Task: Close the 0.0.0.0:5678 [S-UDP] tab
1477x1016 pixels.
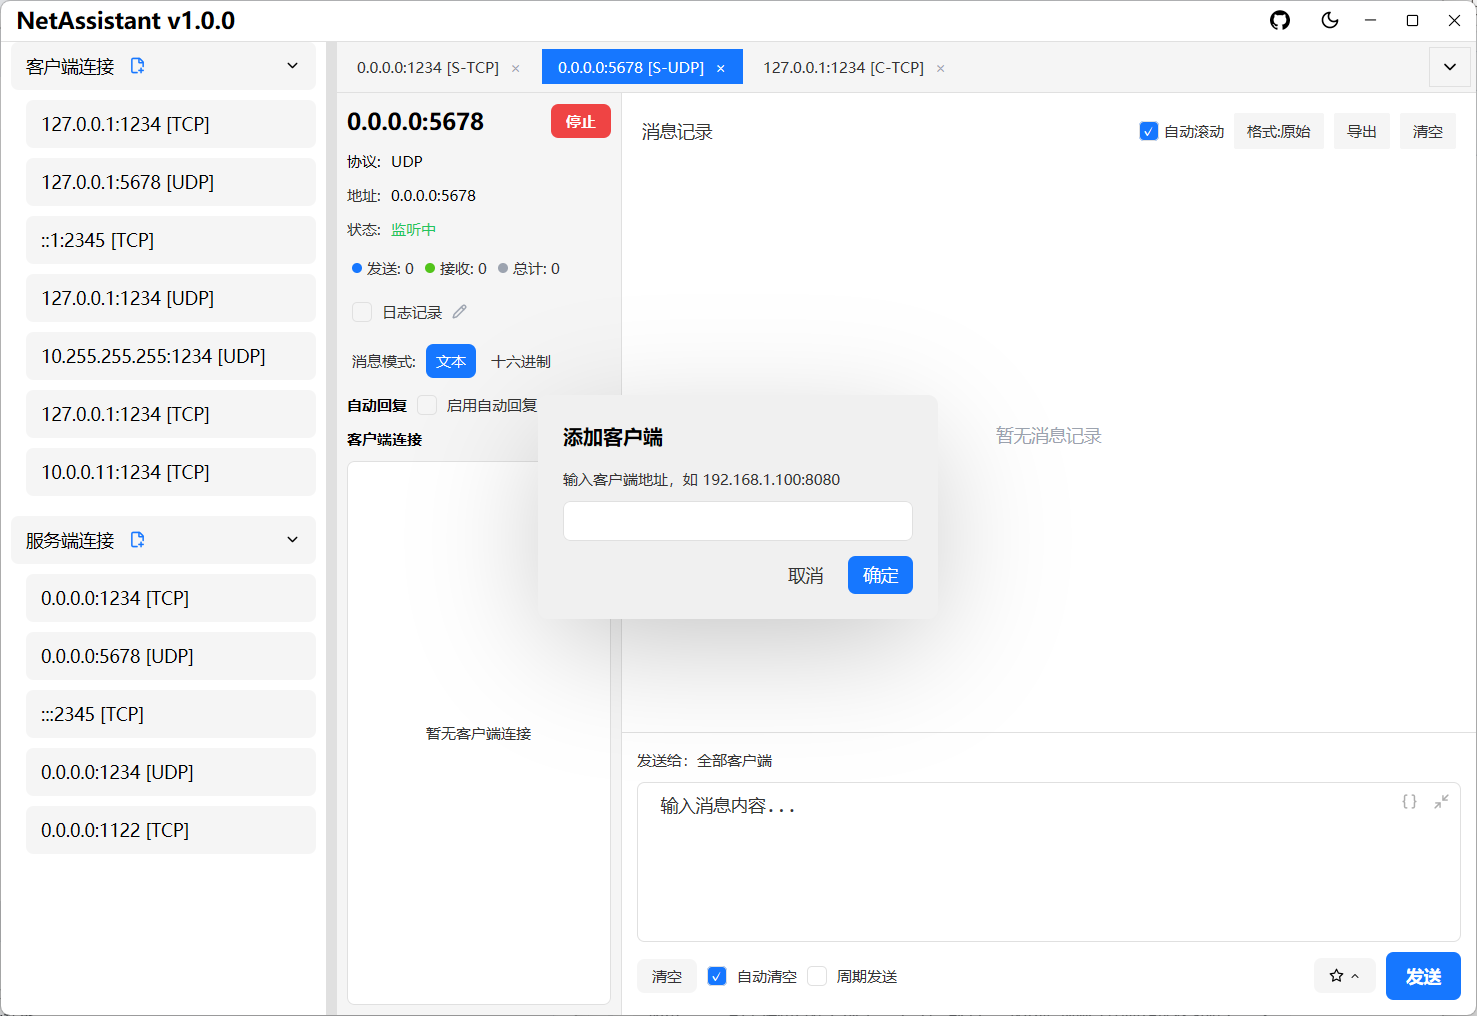Action: pyautogui.click(x=721, y=68)
